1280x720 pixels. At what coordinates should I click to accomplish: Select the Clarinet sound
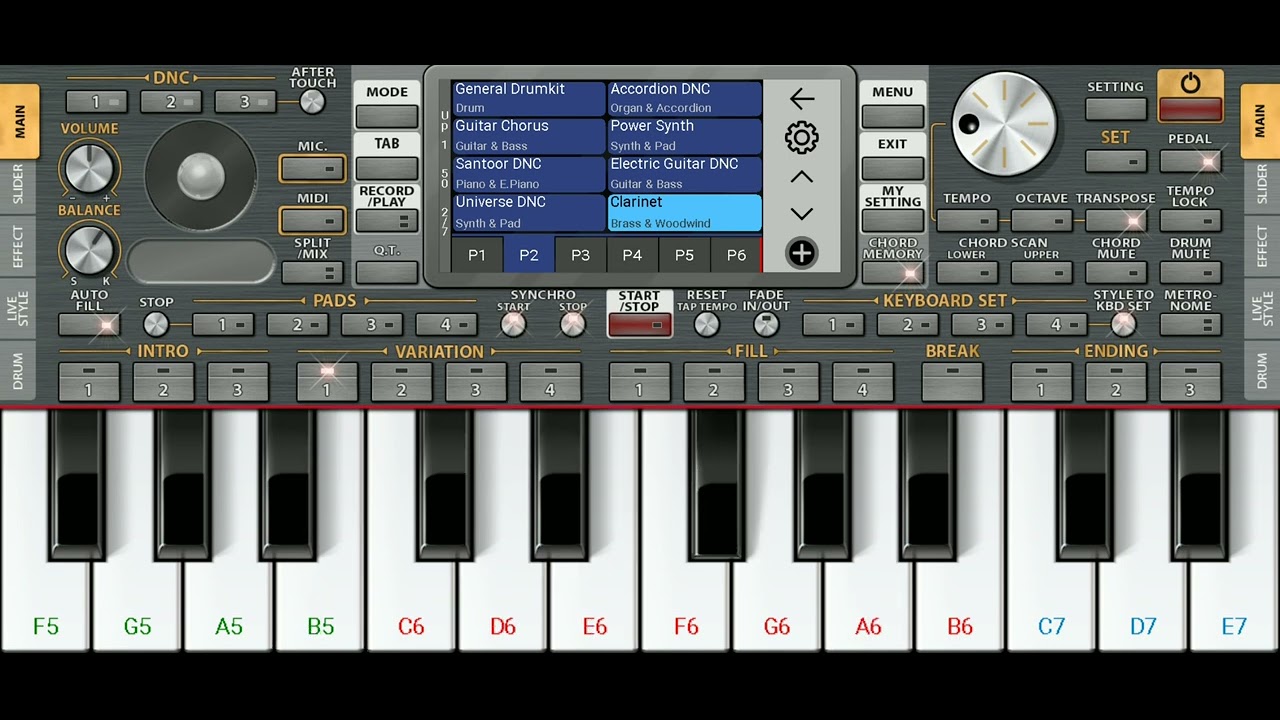pos(685,213)
